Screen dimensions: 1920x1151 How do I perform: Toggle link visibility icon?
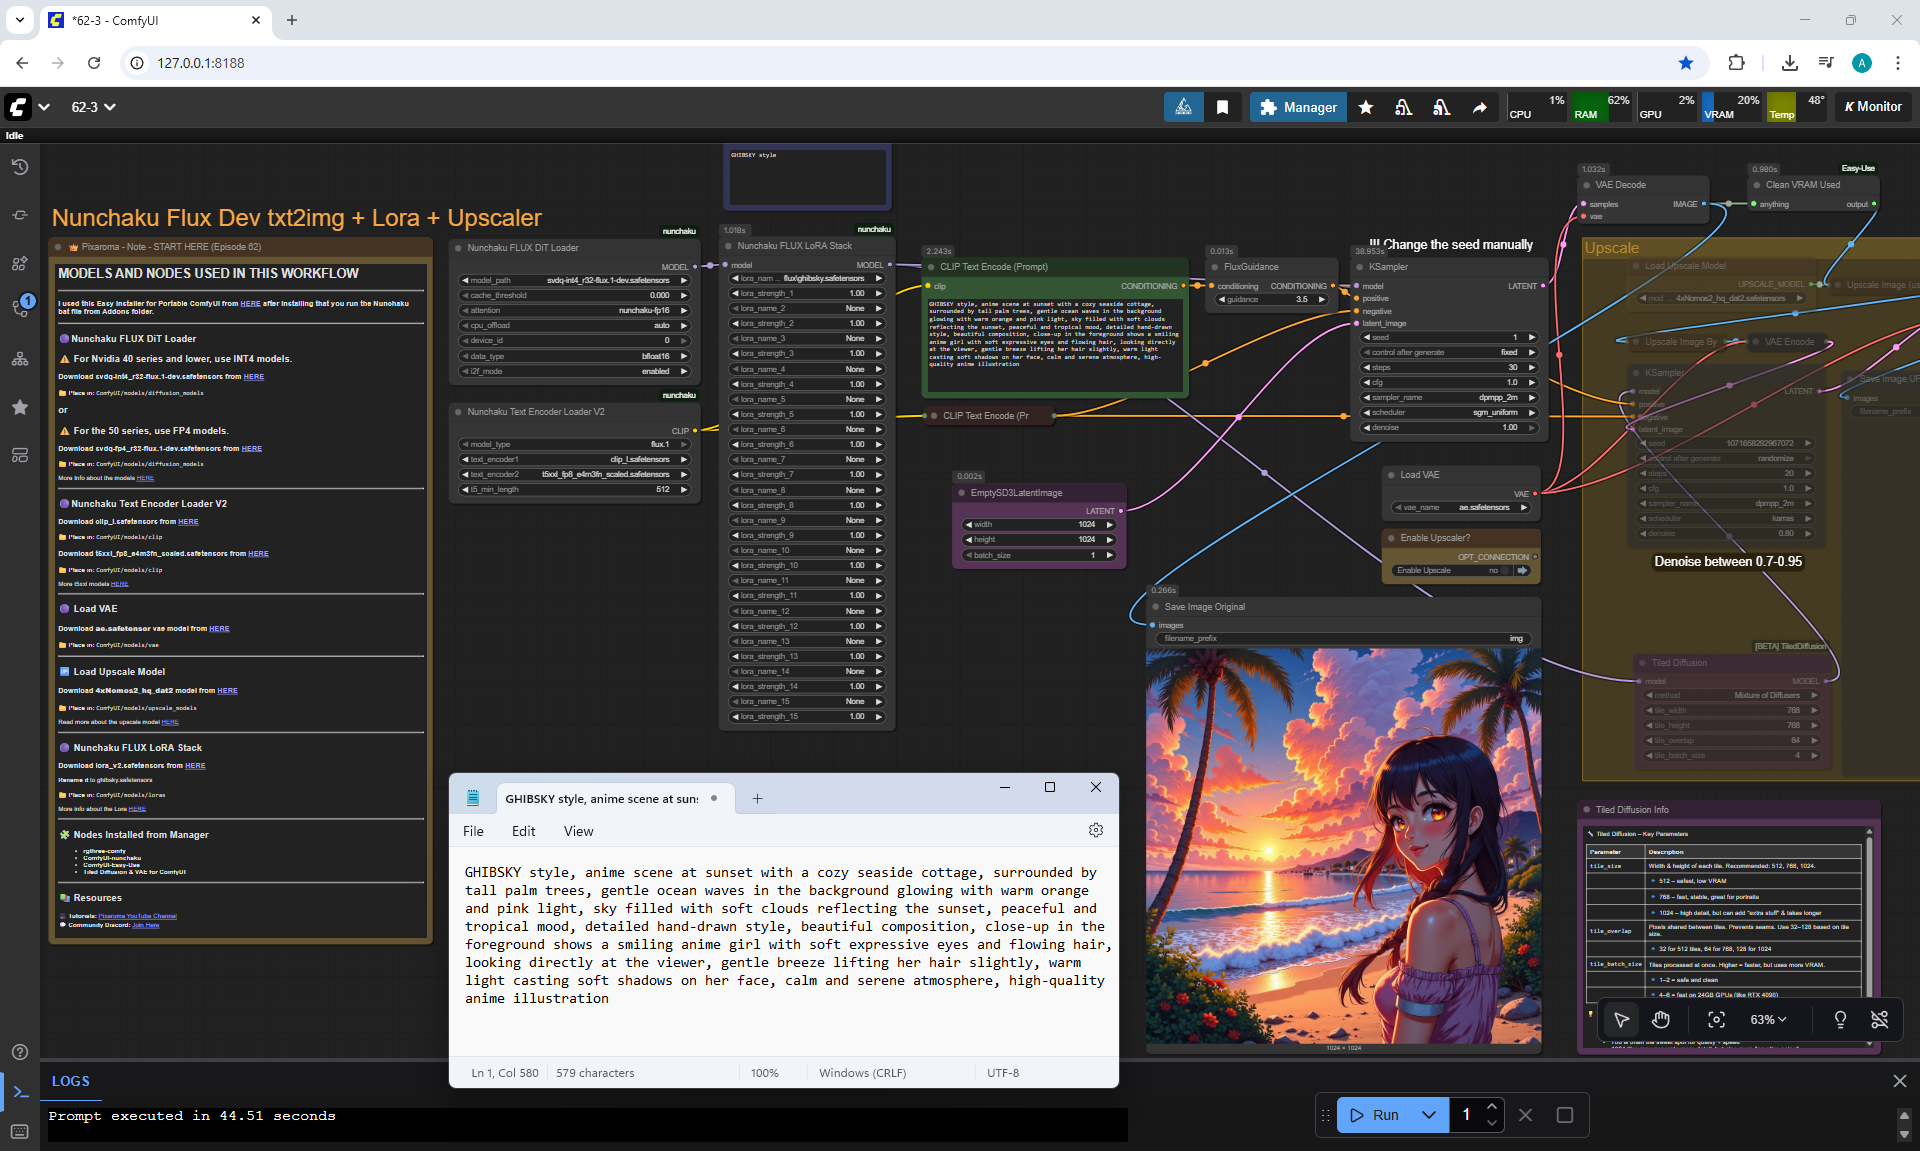click(x=1880, y=1019)
